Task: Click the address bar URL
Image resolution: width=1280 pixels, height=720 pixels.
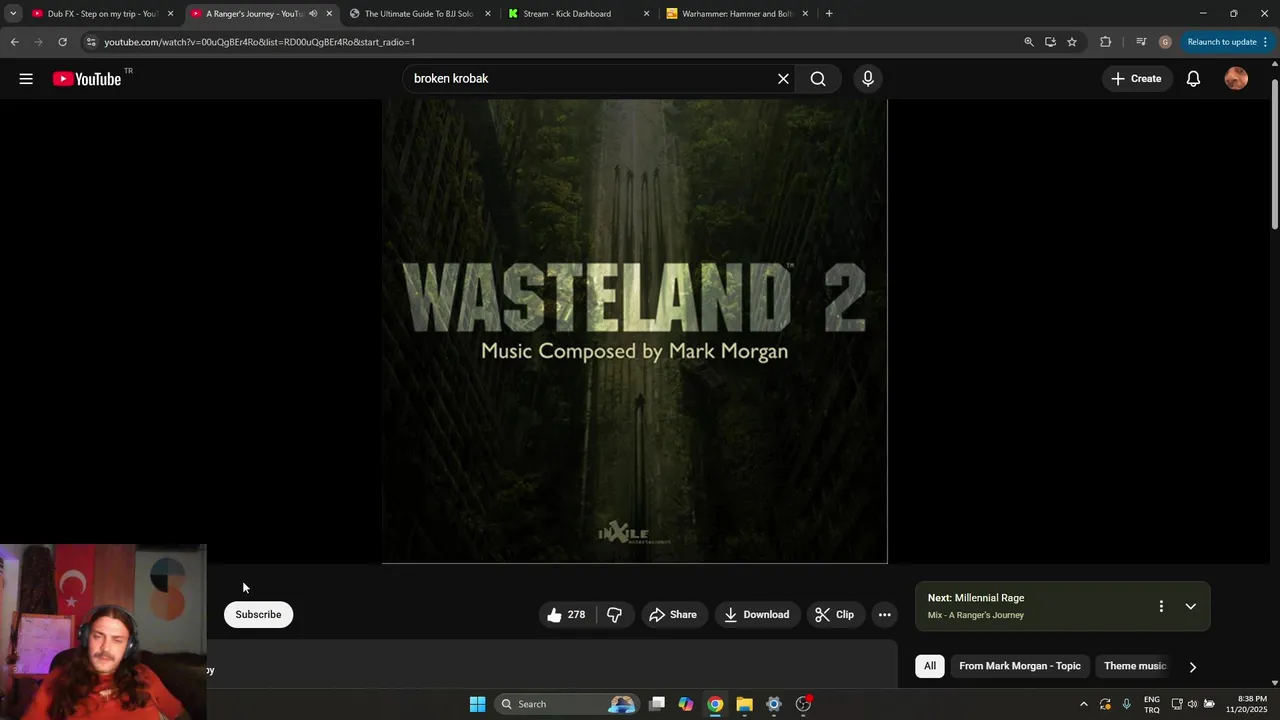Action: click(260, 42)
